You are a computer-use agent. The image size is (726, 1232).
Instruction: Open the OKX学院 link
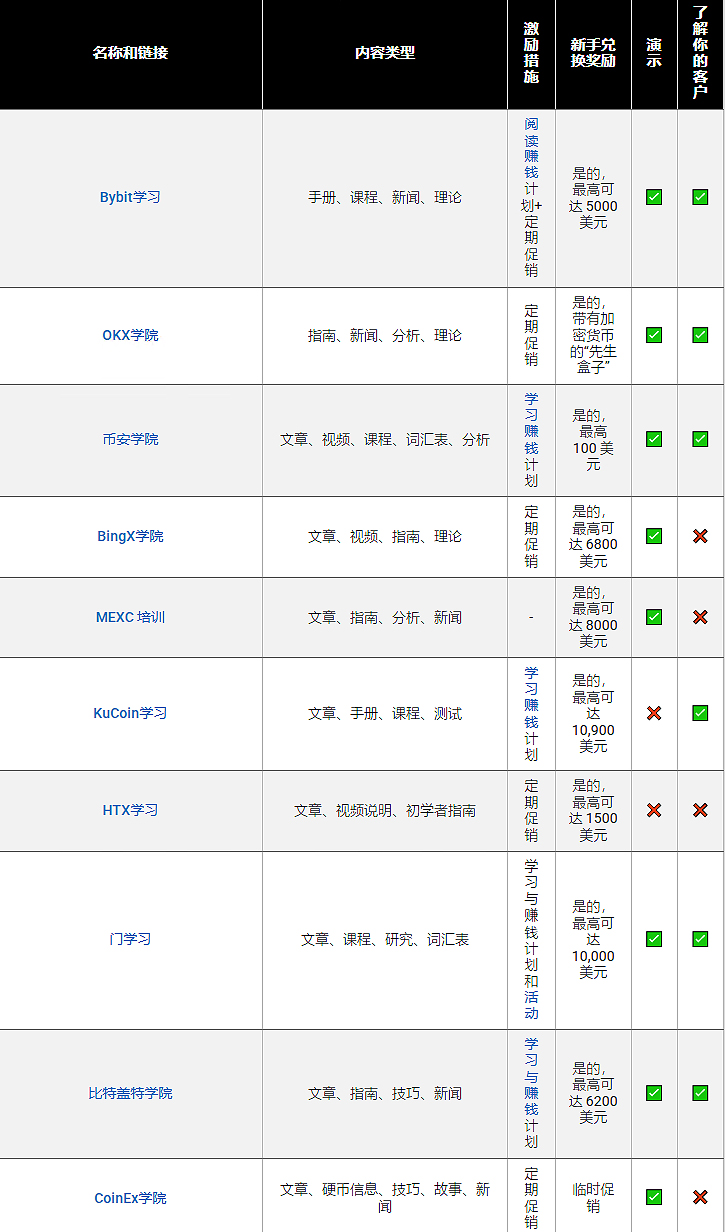(130, 335)
